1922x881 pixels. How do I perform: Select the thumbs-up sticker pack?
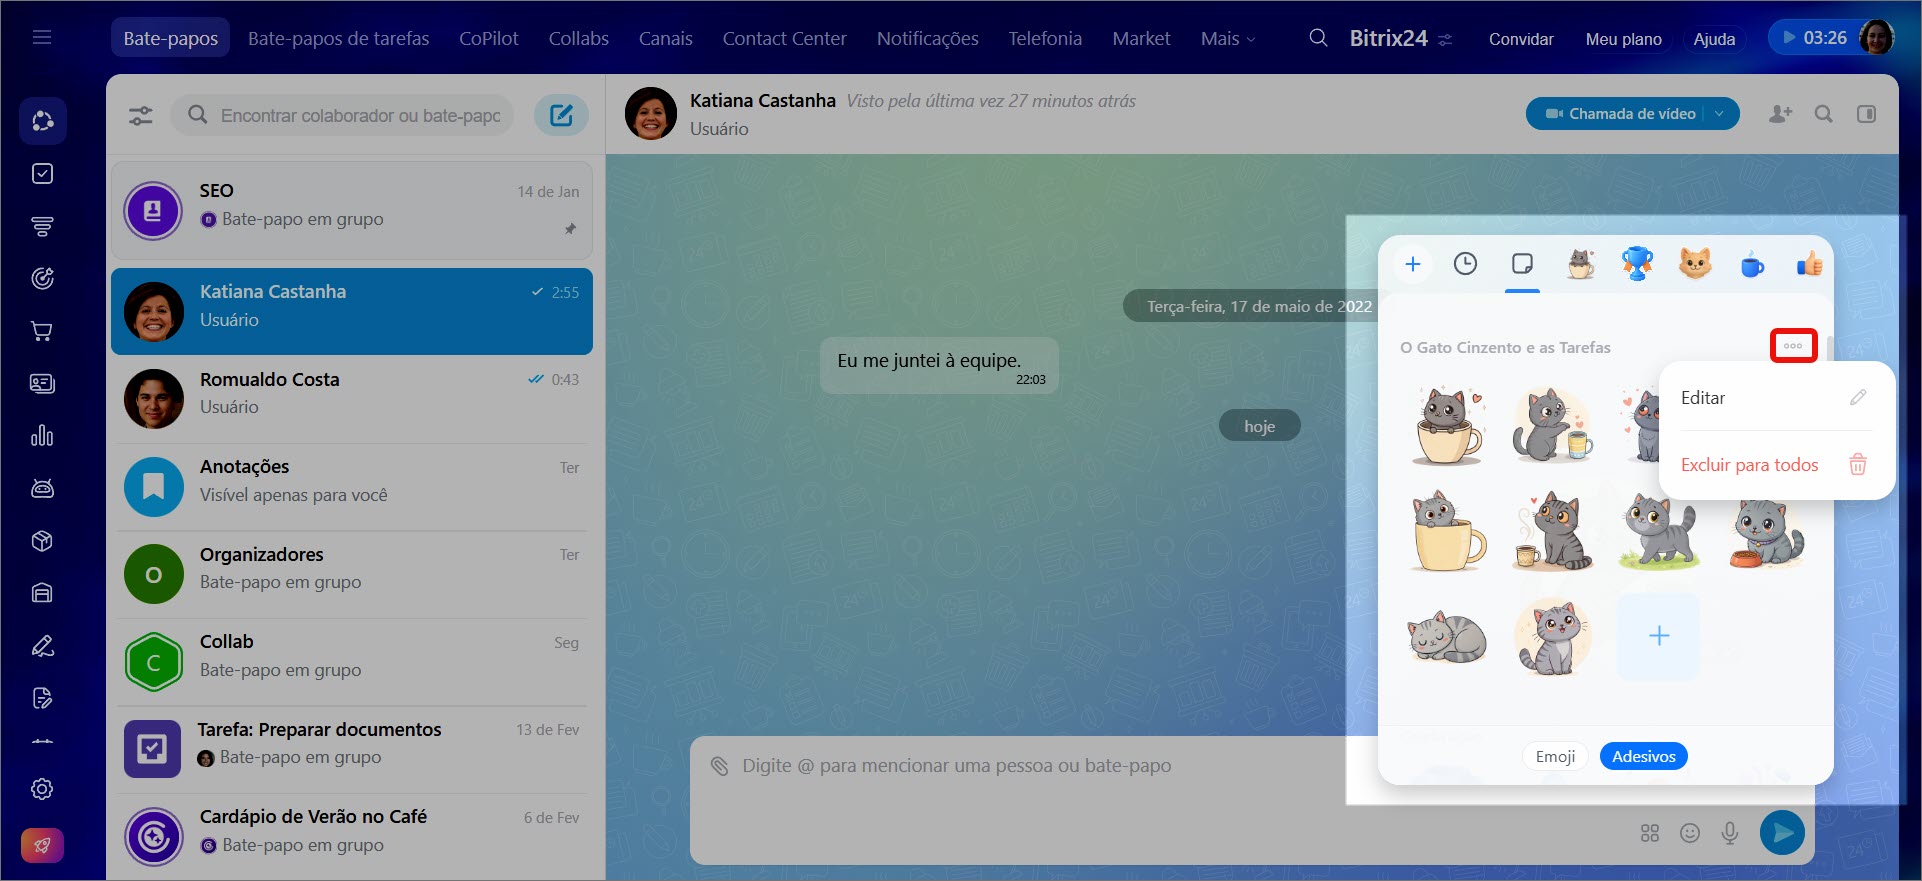pyautogui.click(x=1809, y=265)
